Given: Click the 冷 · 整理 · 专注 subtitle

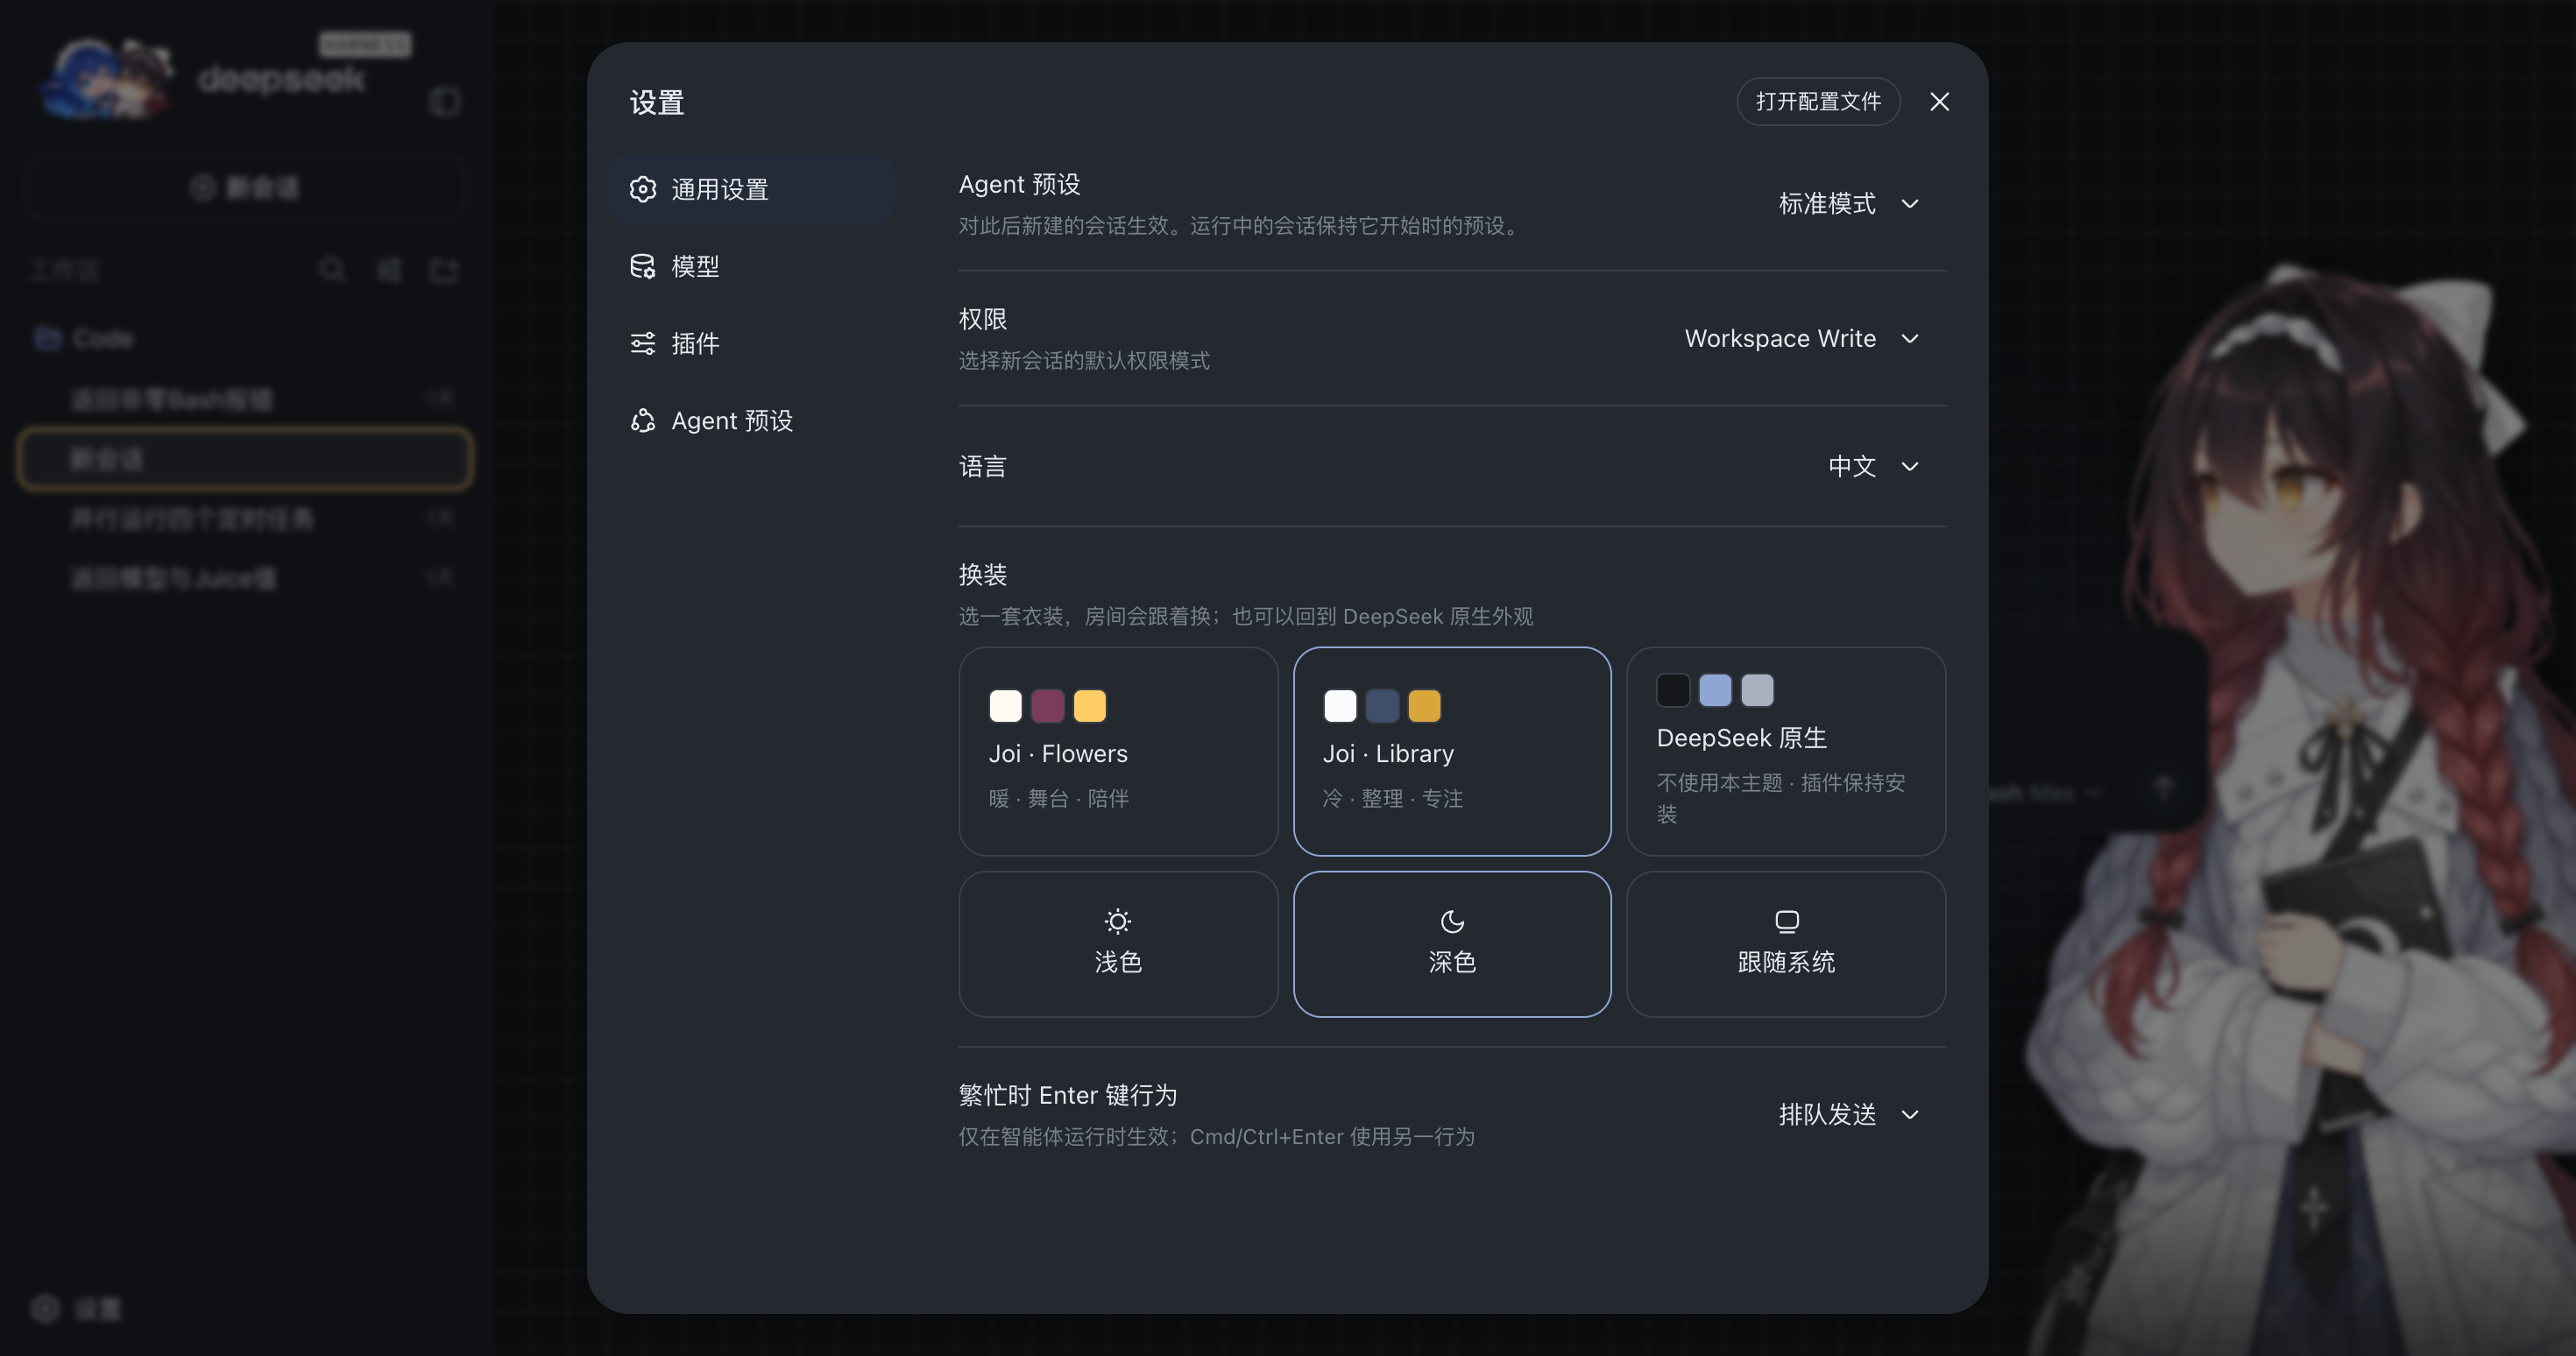Looking at the screenshot, I should tap(1393, 798).
